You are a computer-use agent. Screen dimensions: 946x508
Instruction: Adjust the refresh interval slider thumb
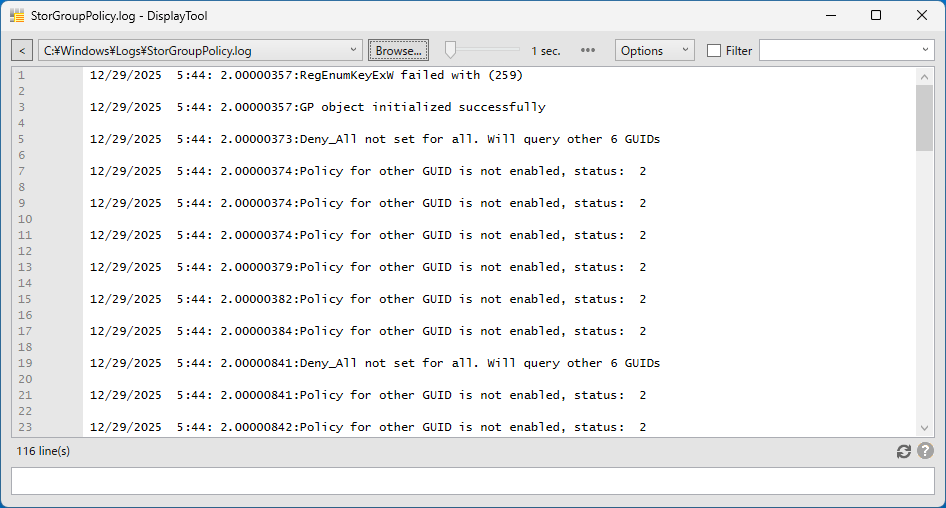[451, 50]
